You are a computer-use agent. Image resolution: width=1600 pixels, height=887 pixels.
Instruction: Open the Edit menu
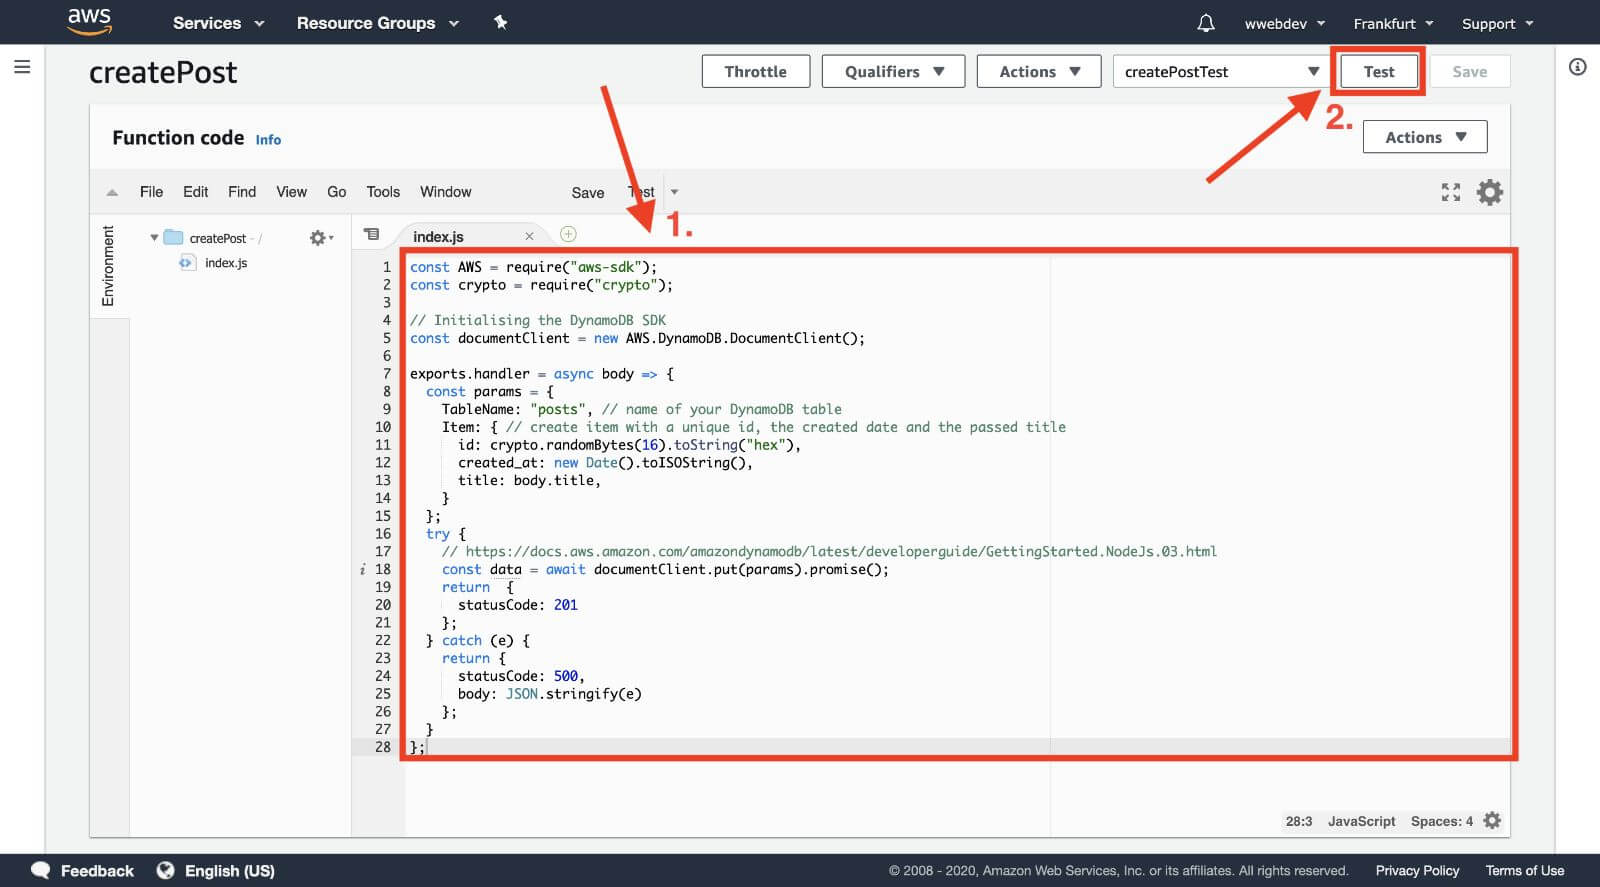pyautogui.click(x=196, y=192)
